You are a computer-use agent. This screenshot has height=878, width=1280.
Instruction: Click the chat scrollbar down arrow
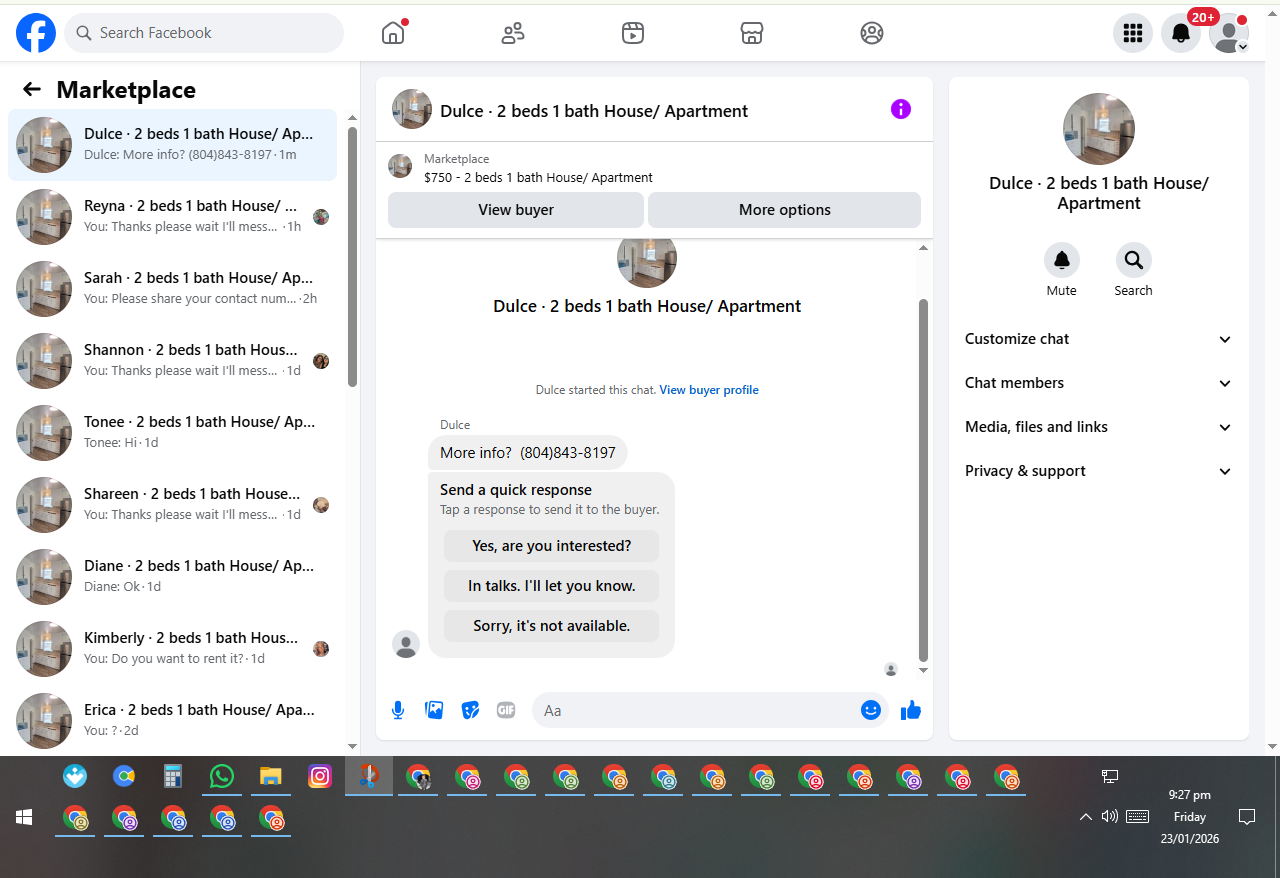click(x=923, y=670)
